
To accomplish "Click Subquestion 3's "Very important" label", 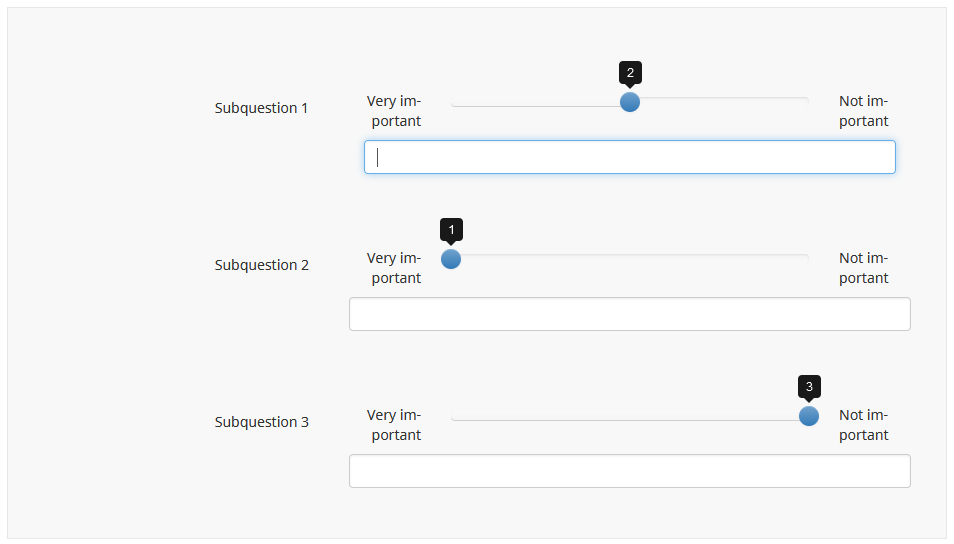I will pyautogui.click(x=395, y=425).
